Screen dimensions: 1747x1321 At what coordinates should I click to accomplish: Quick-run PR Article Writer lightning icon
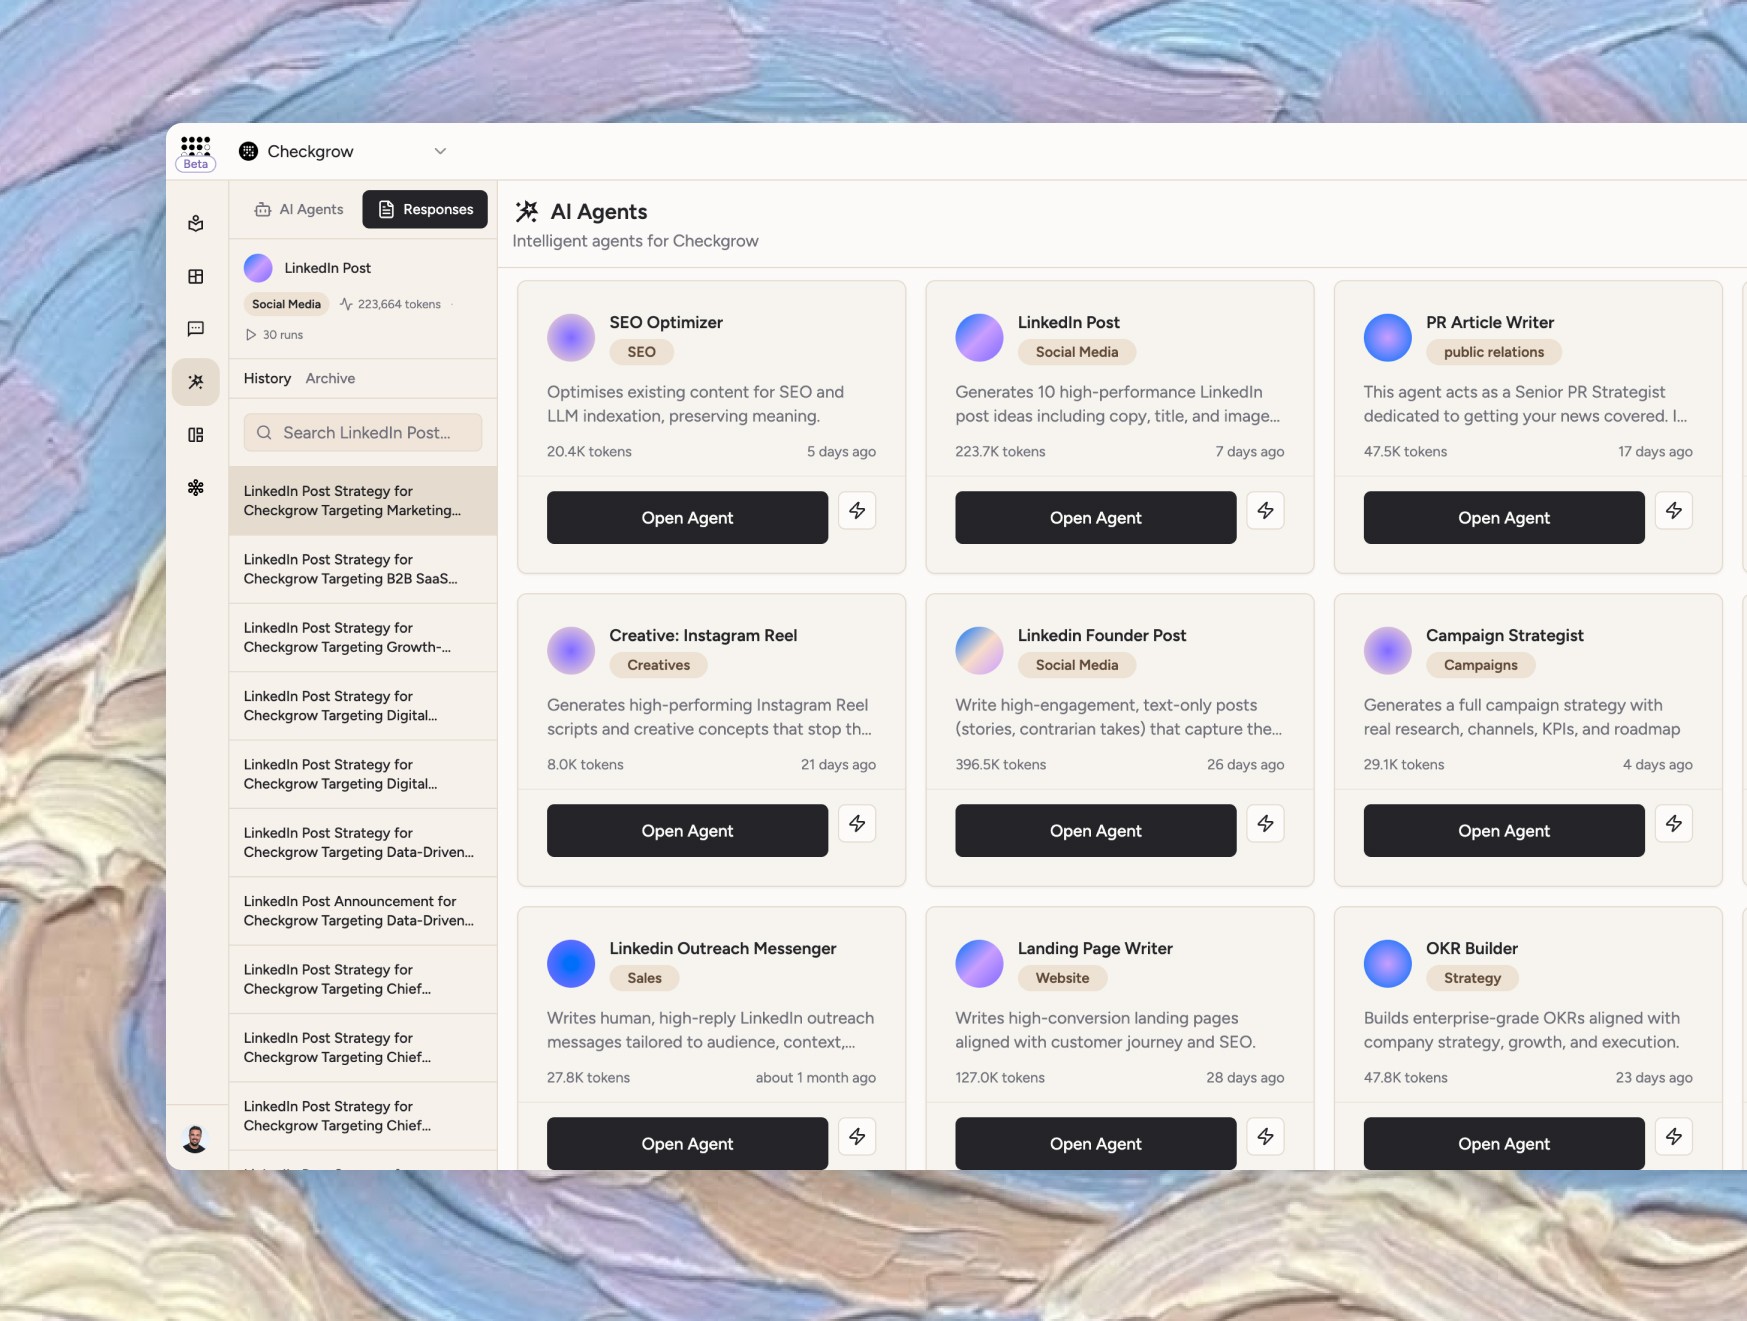1674,510
